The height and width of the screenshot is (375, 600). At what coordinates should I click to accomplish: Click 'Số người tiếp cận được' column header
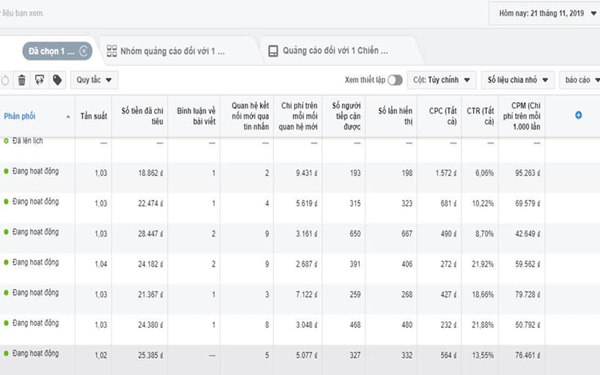pos(344,116)
